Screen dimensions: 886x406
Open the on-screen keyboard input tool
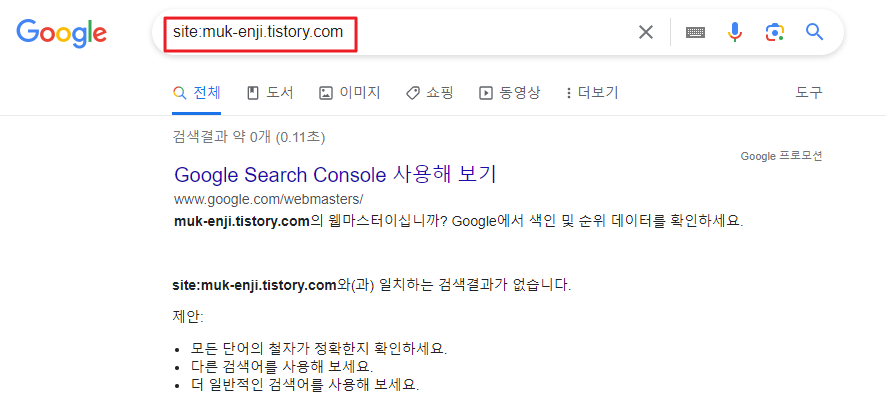coord(695,32)
